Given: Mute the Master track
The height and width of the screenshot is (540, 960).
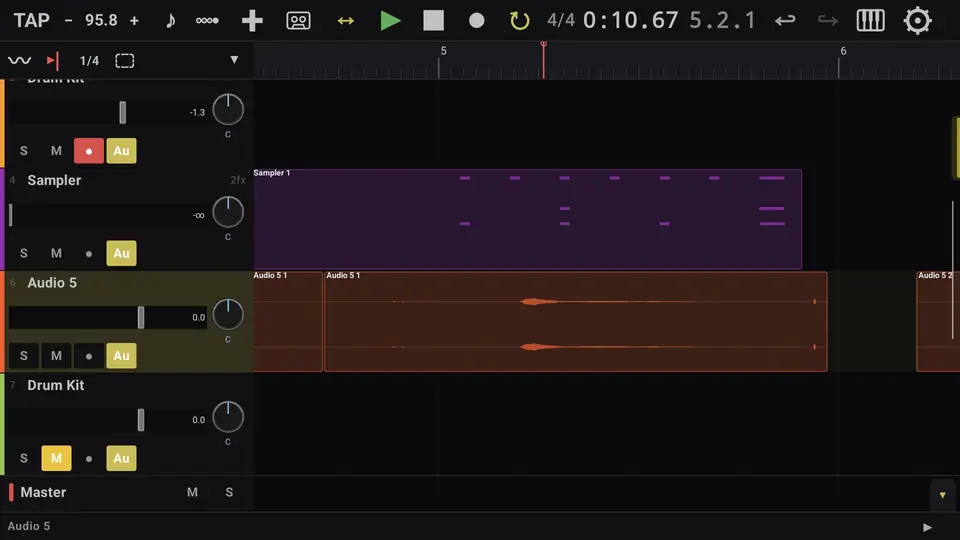Looking at the screenshot, I should coord(192,492).
